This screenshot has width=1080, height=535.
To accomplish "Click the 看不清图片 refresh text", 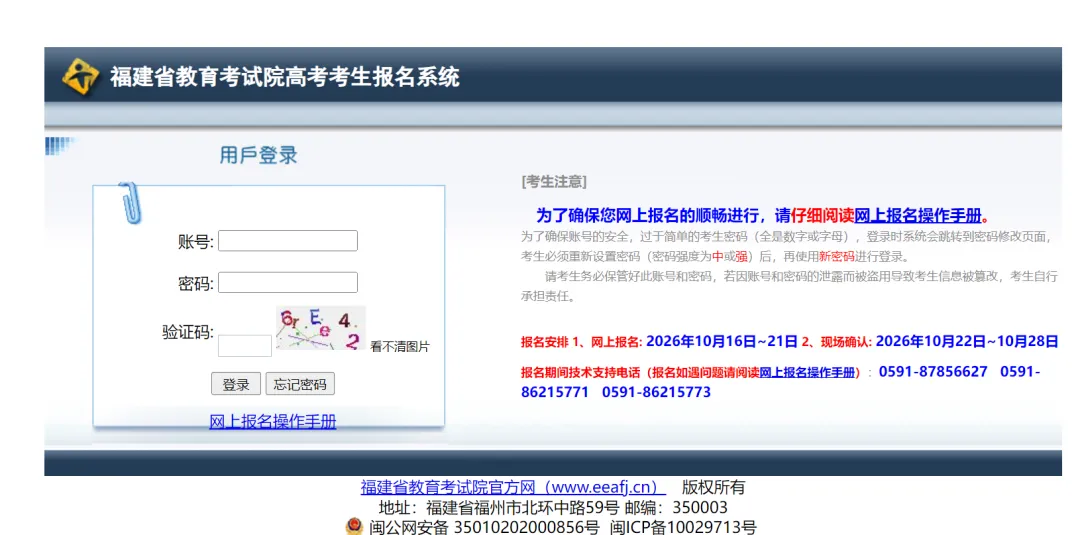I will pyautogui.click(x=399, y=346).
